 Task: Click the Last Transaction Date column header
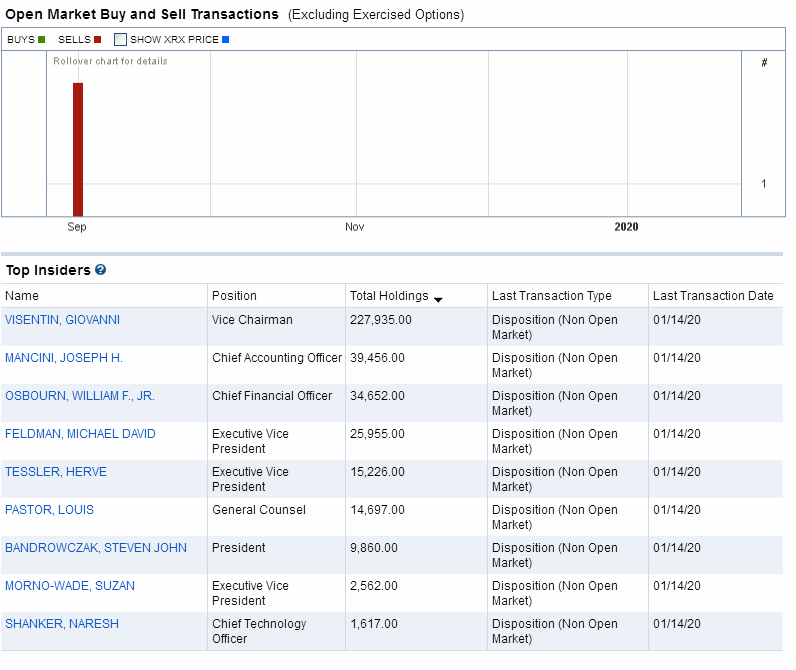(x=713, y=296)
